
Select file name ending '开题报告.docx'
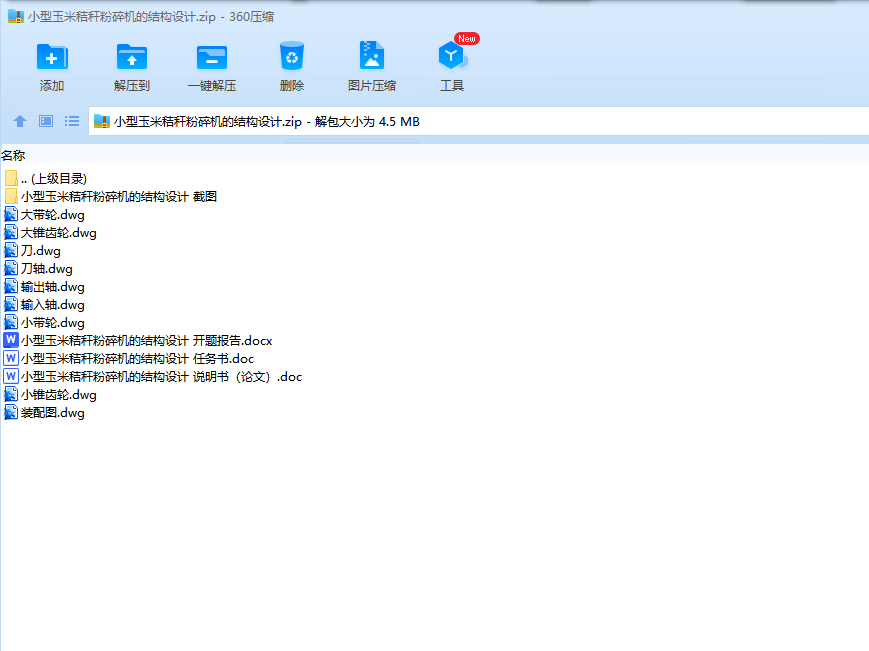click(x=147, y=340)
